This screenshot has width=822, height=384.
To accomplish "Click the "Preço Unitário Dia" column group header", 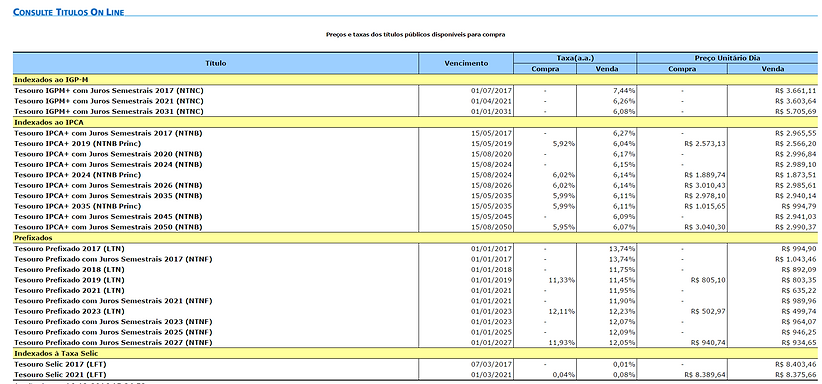I will click(x=727, y=58).
